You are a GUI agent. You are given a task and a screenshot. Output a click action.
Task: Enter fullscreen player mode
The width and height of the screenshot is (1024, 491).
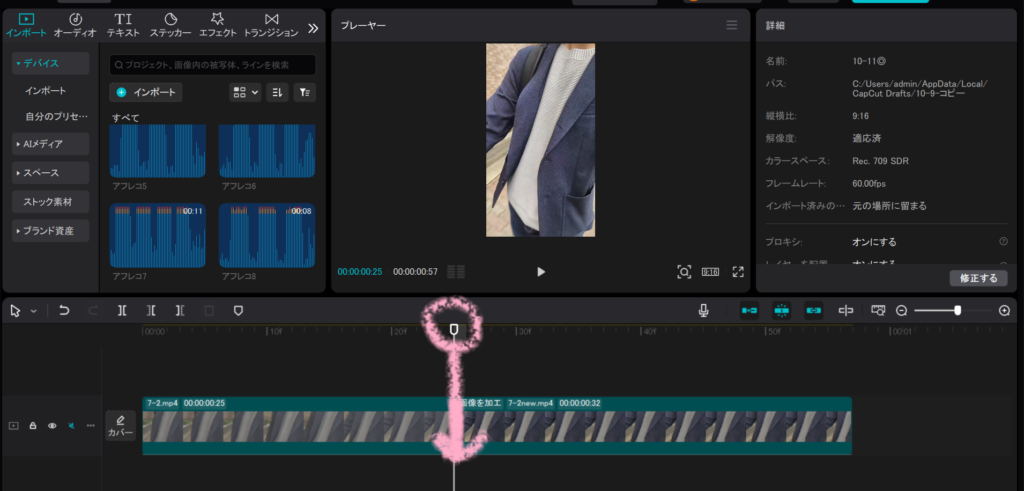click(x=738, y=272)
